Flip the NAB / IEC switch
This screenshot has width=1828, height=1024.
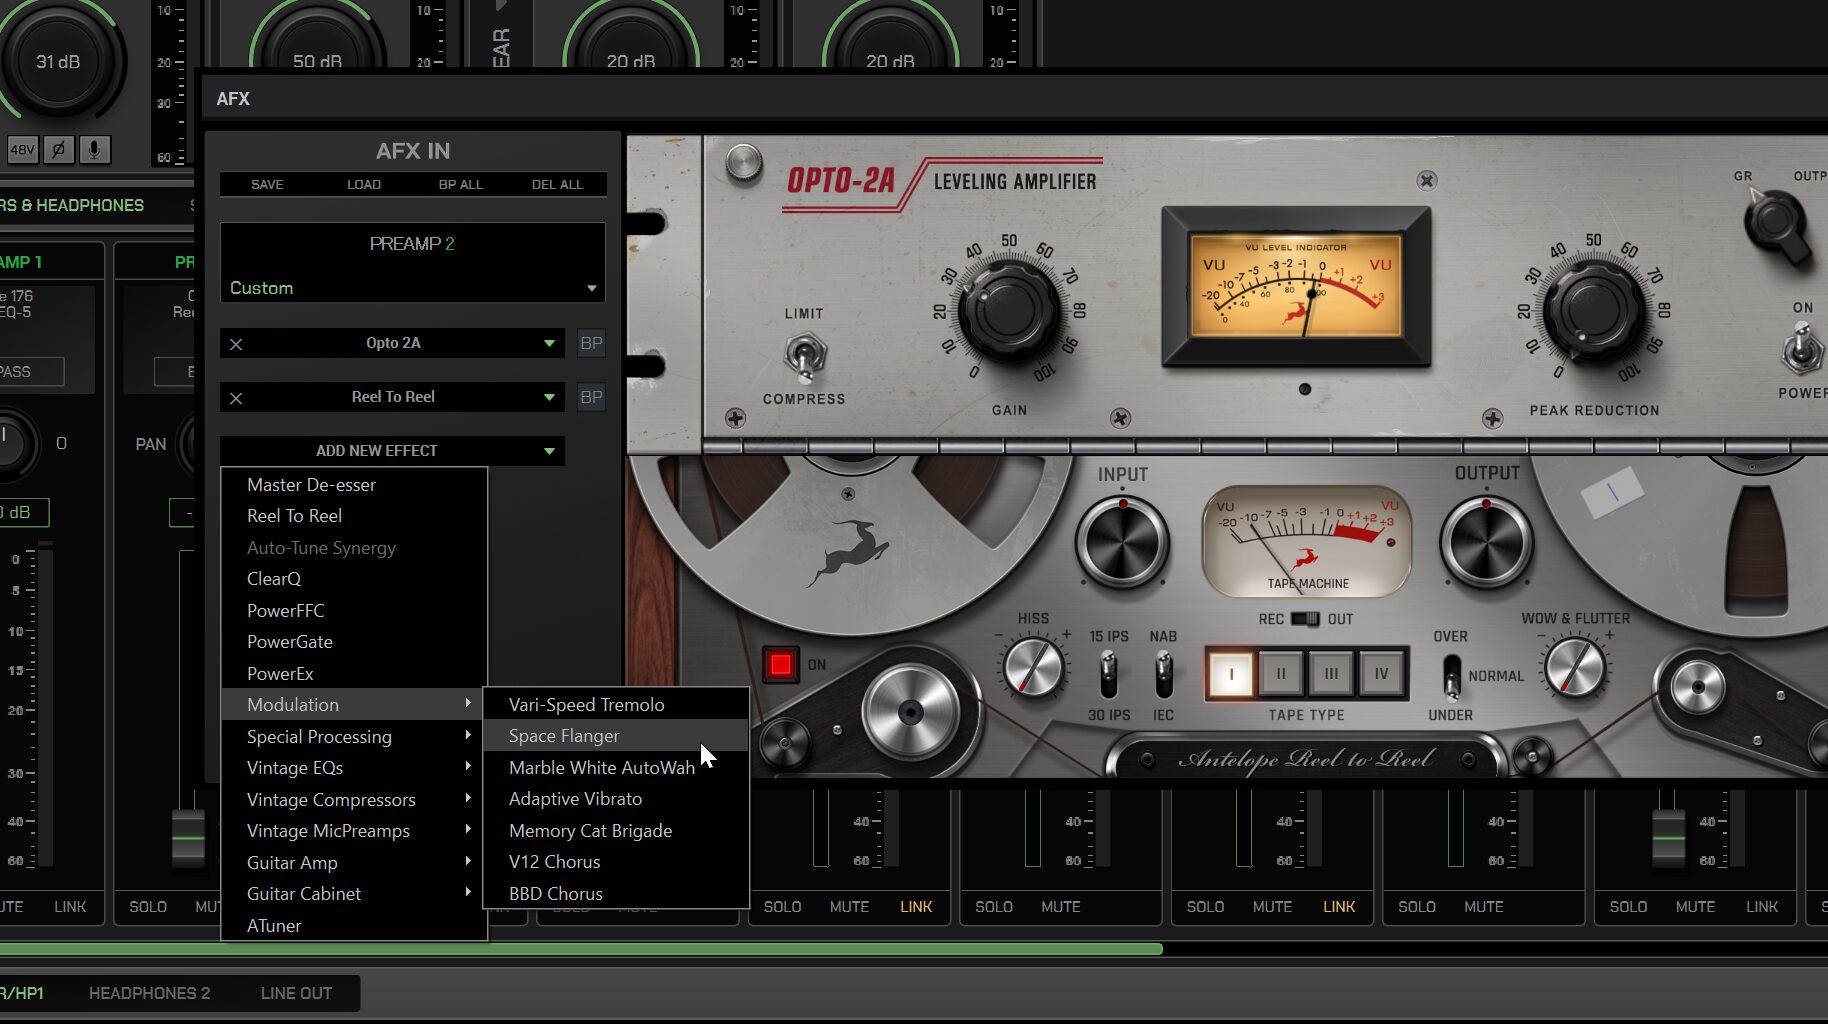pos(1163,675)
